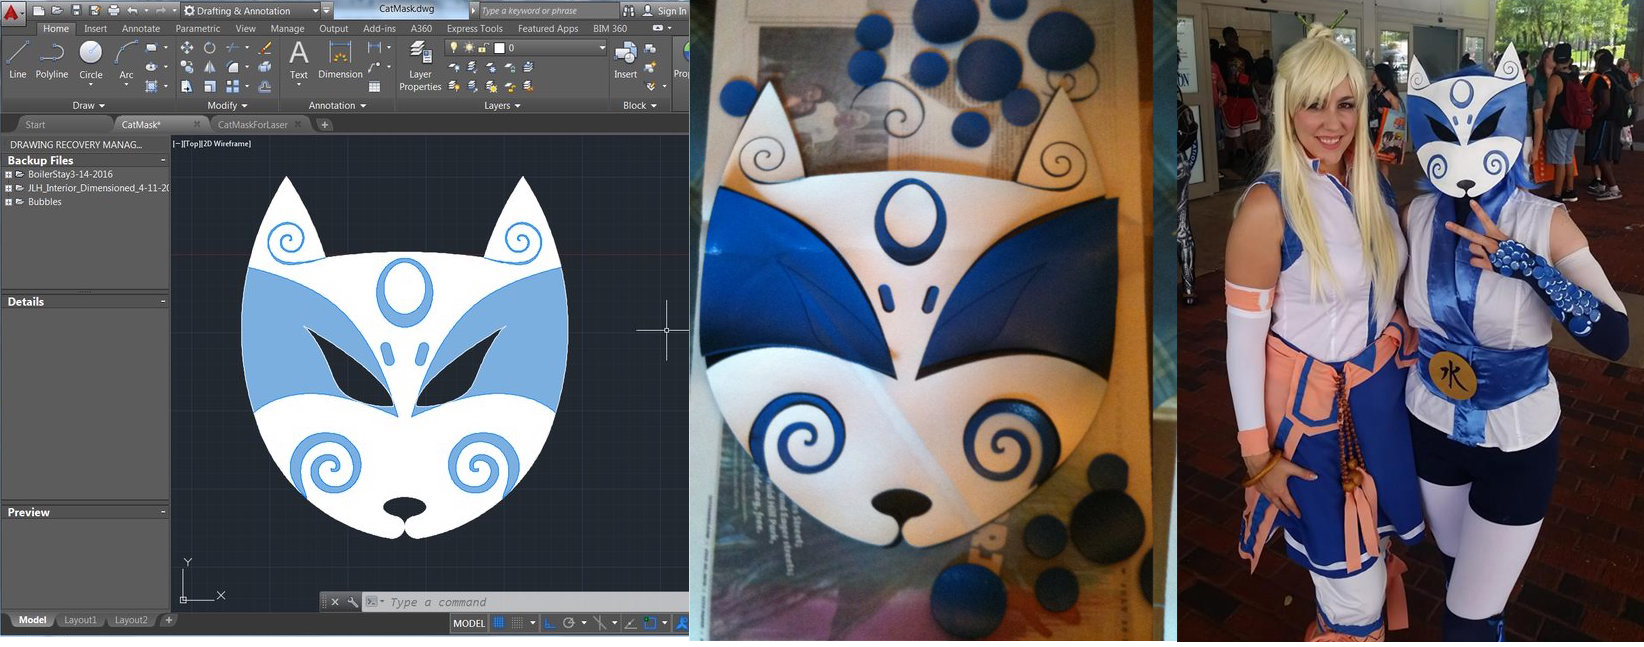
Task: Open command line customization wrench
Action: (x=352, y=602)
